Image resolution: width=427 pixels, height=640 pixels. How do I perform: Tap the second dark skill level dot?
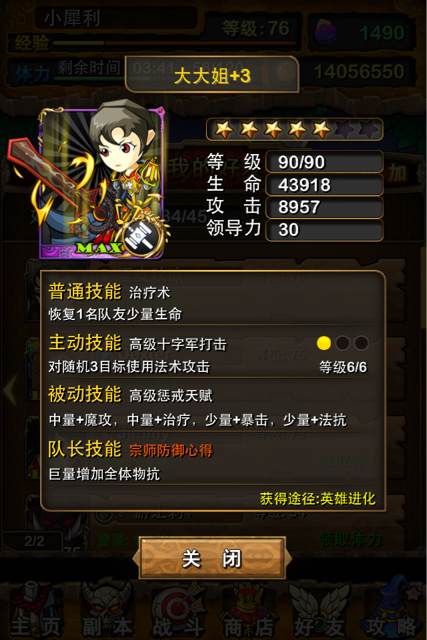[x=342, y=343]
